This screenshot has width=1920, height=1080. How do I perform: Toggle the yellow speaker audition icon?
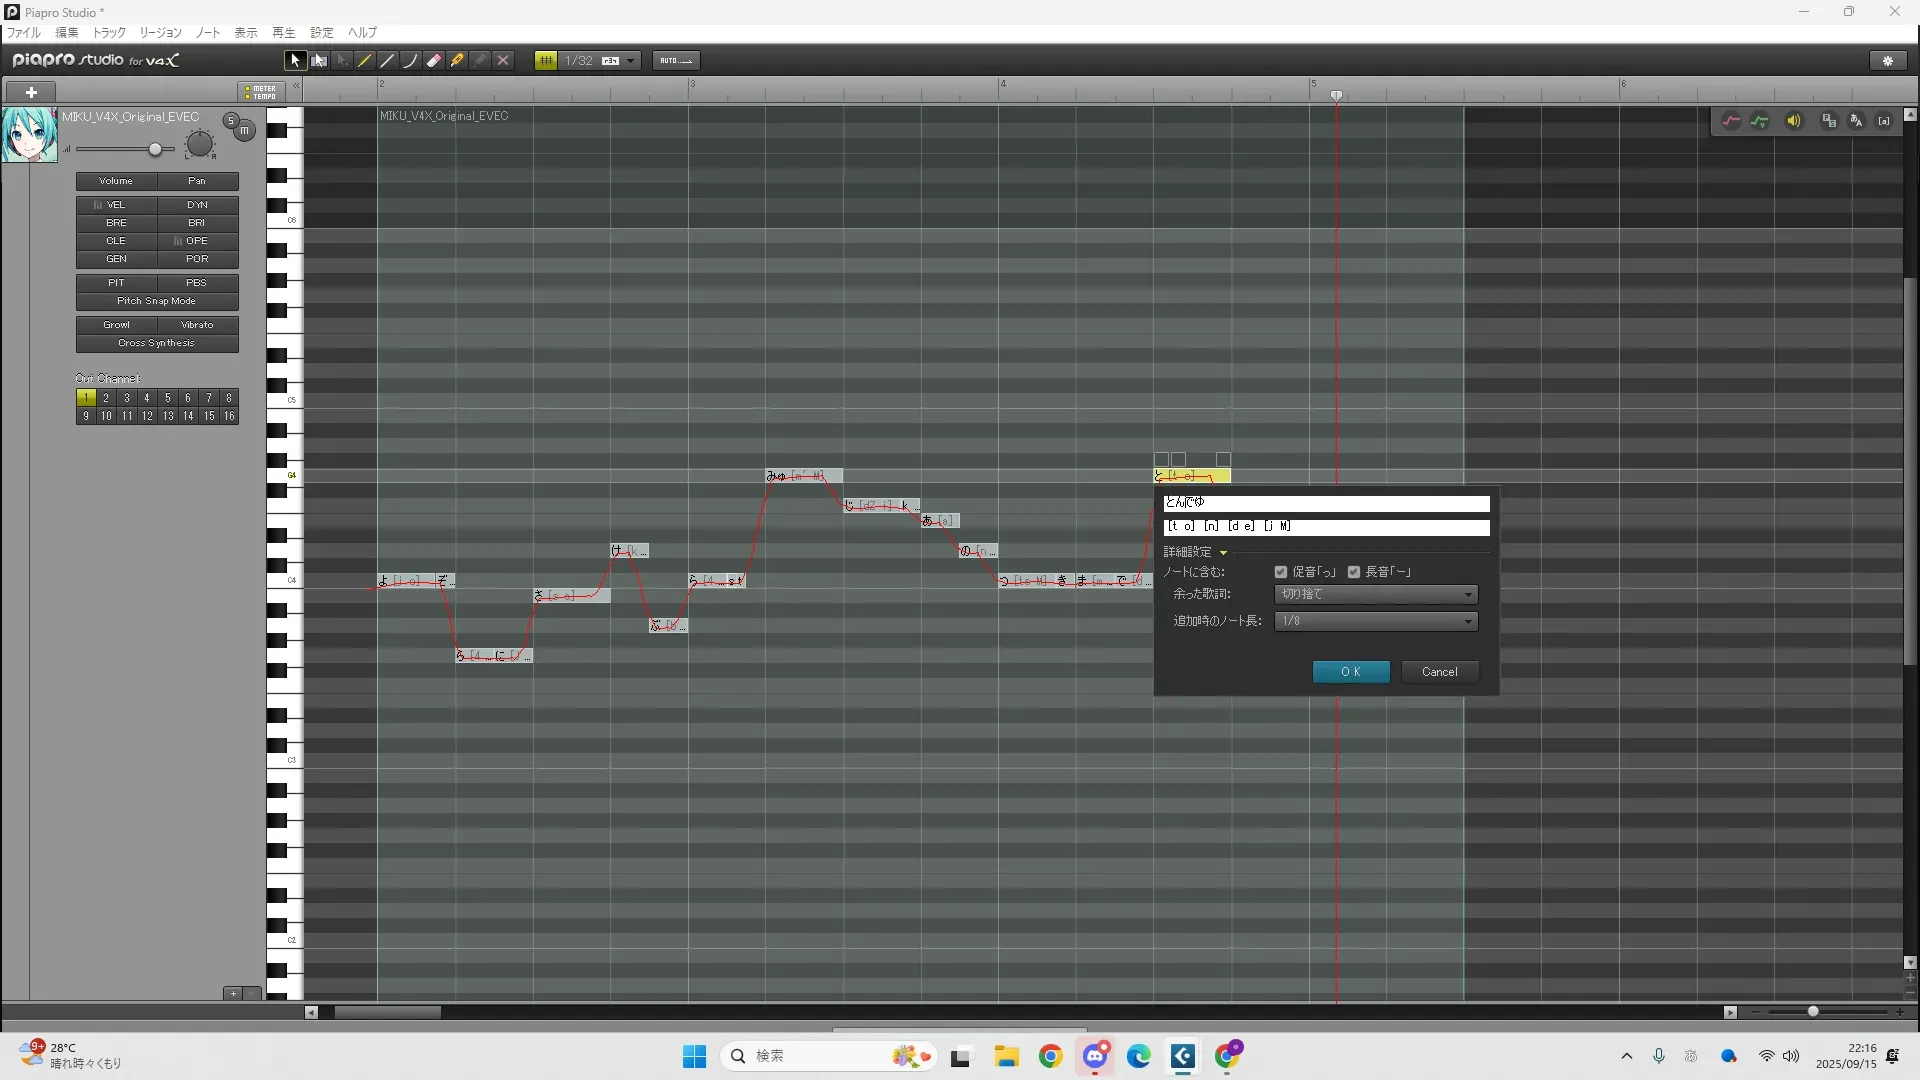[x=1794, y=121]
